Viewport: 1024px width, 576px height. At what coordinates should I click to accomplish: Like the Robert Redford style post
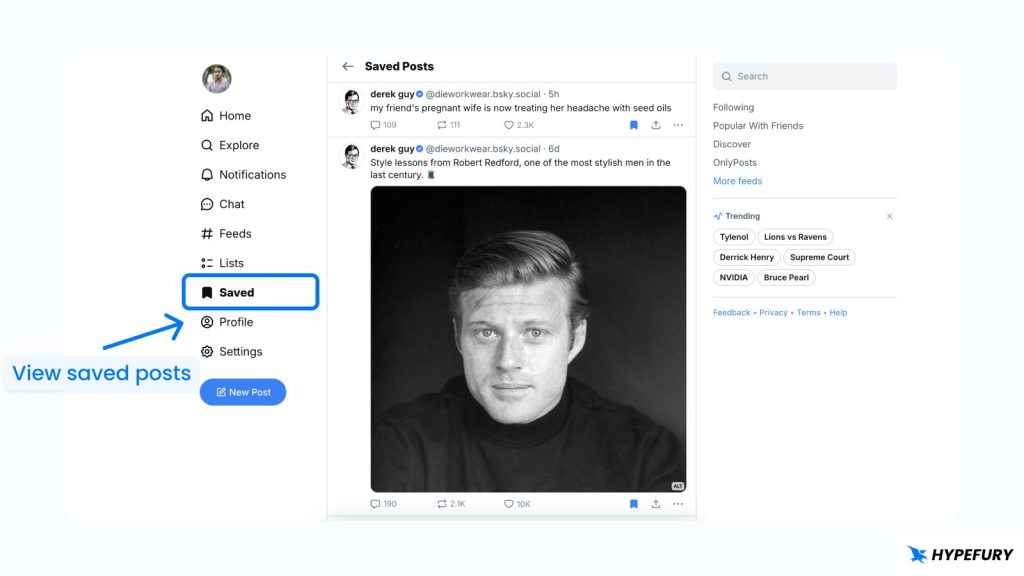(508, 504)
